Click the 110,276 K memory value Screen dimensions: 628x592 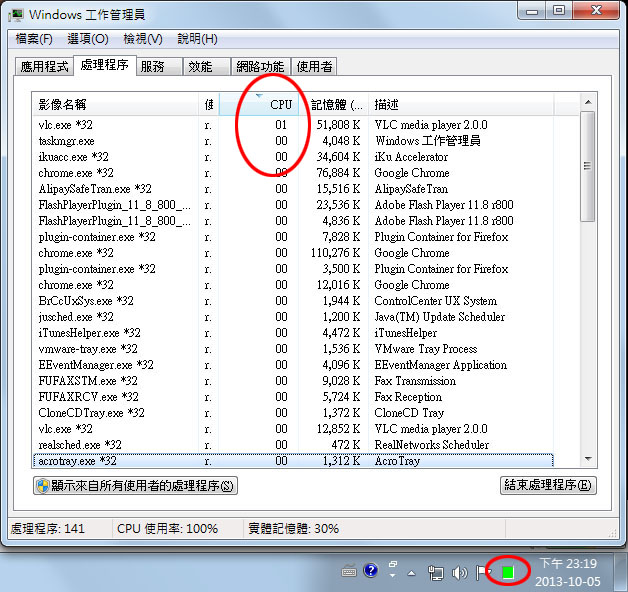coord(336,253)
